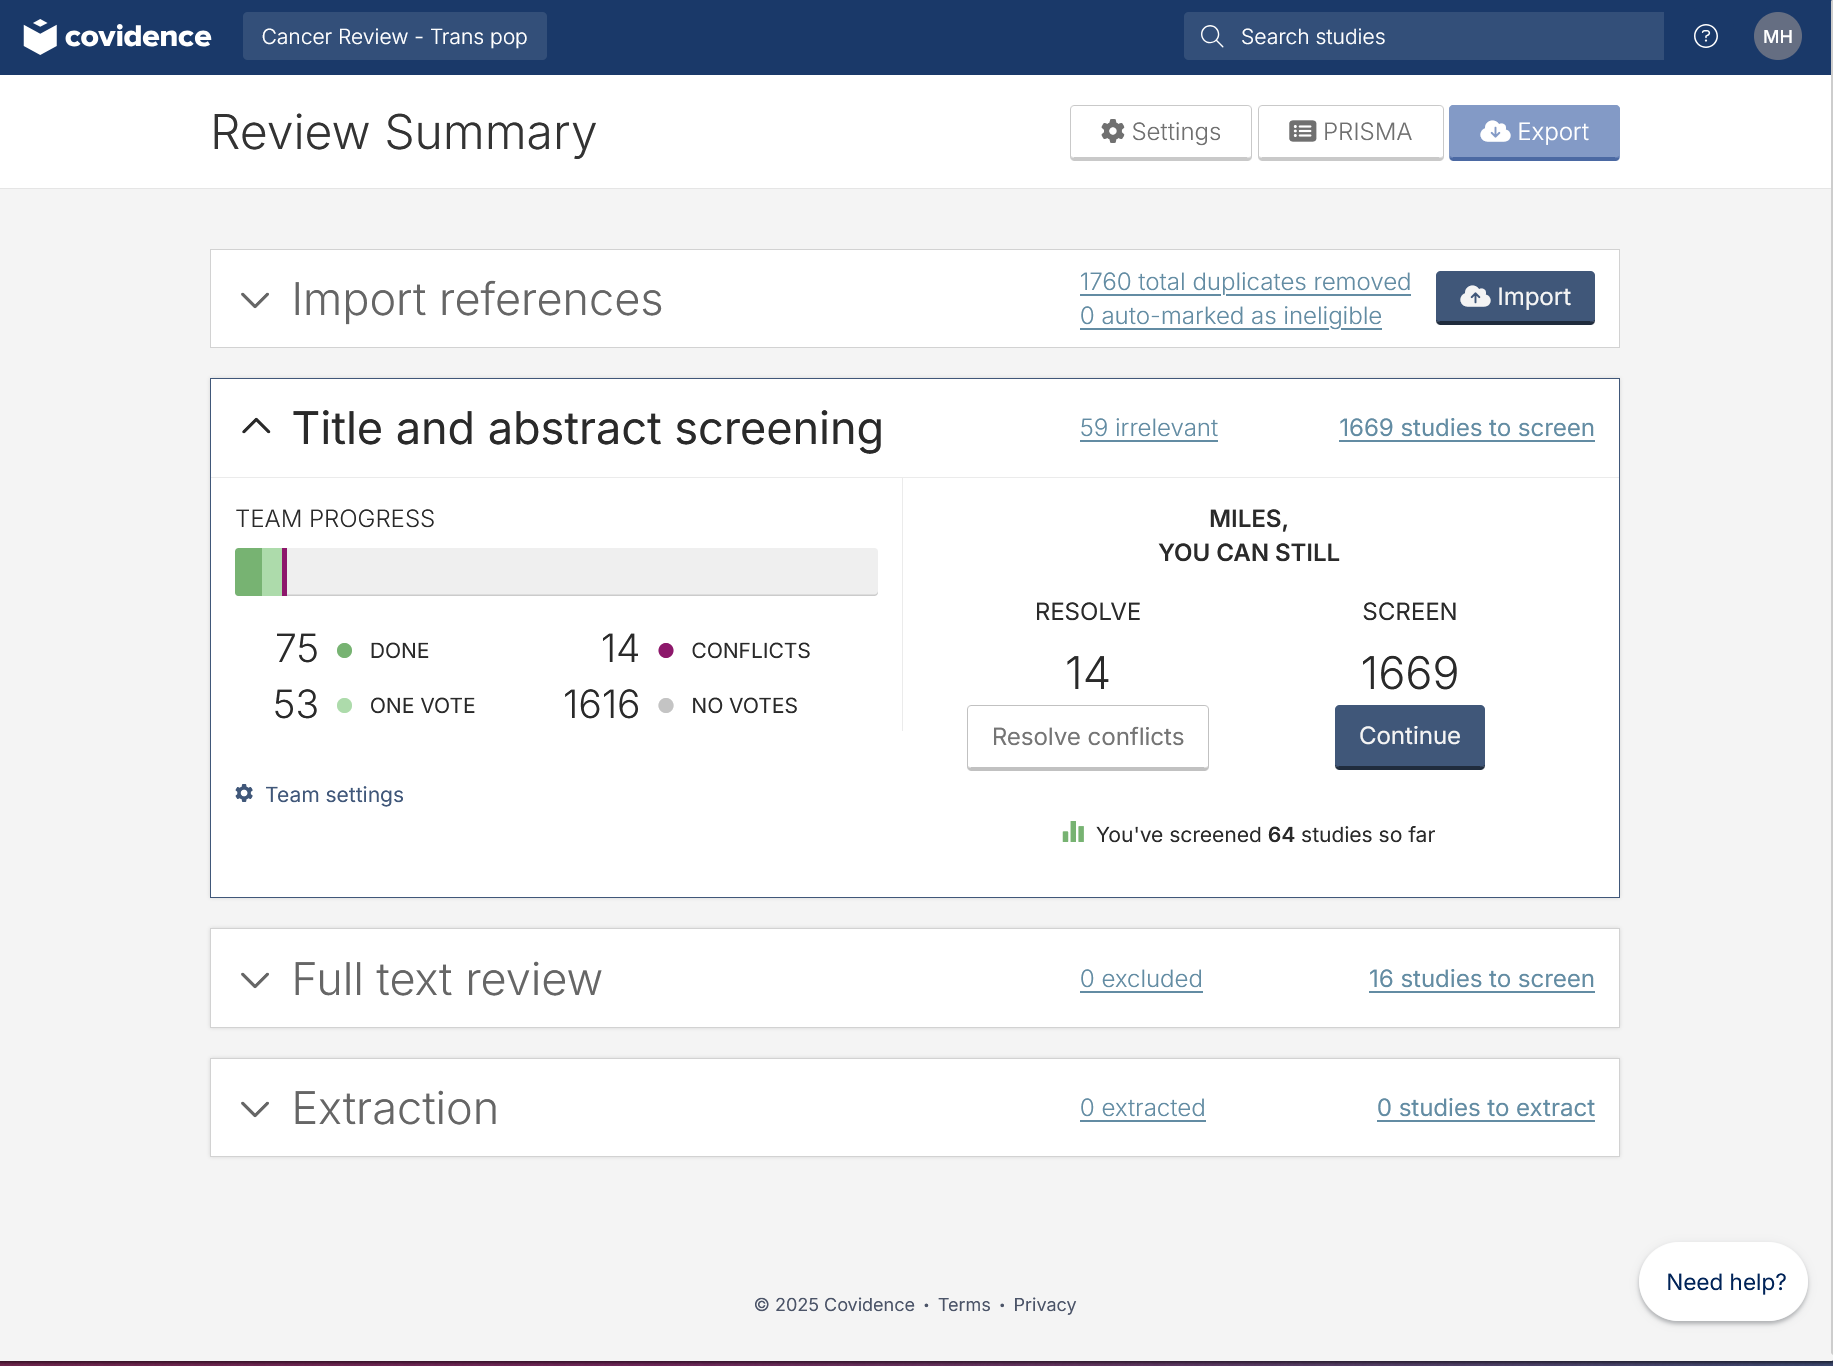The height and width of the screenshot is (1366, 1833).
Task: Expand the Import references section
Action: 256,300
